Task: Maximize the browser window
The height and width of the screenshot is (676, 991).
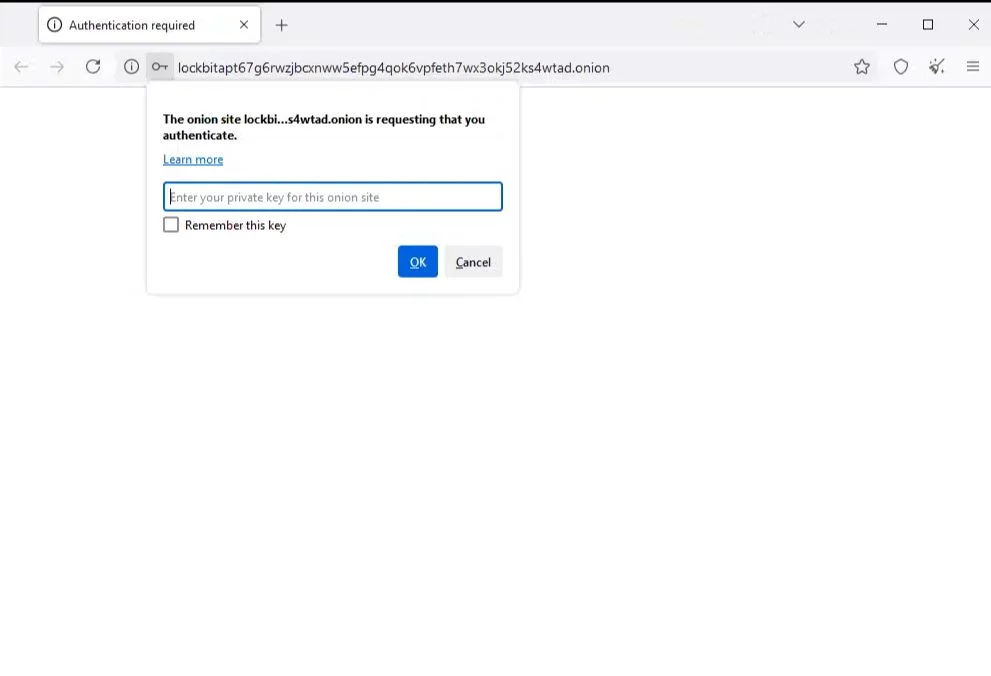Action: click(928, 25)
